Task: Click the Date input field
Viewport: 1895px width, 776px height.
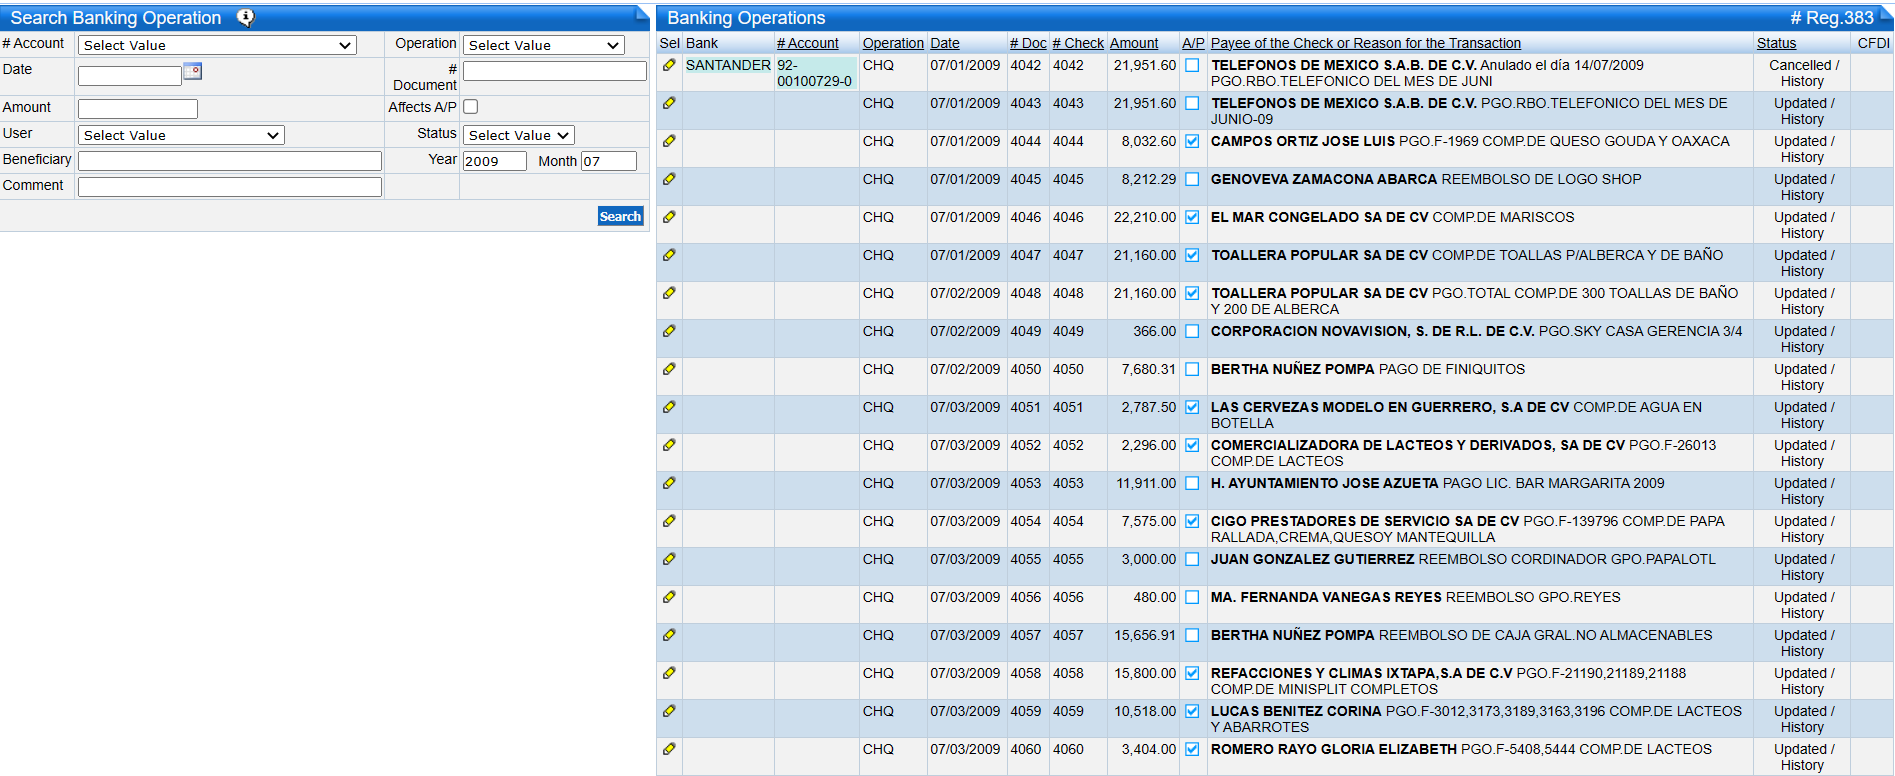Action: 130,75
